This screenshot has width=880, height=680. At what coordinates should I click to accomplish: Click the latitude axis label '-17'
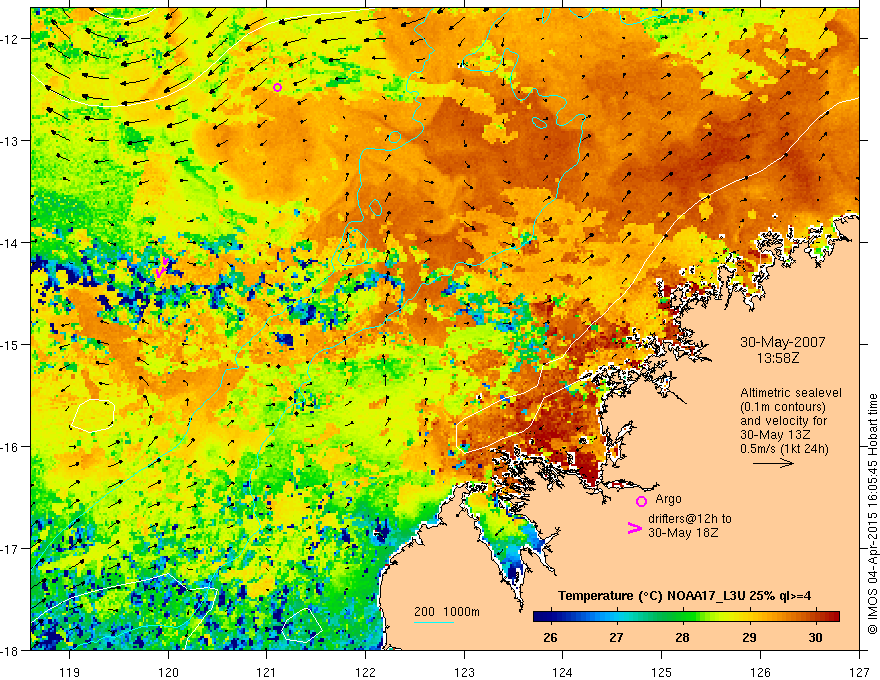(10, 548)
